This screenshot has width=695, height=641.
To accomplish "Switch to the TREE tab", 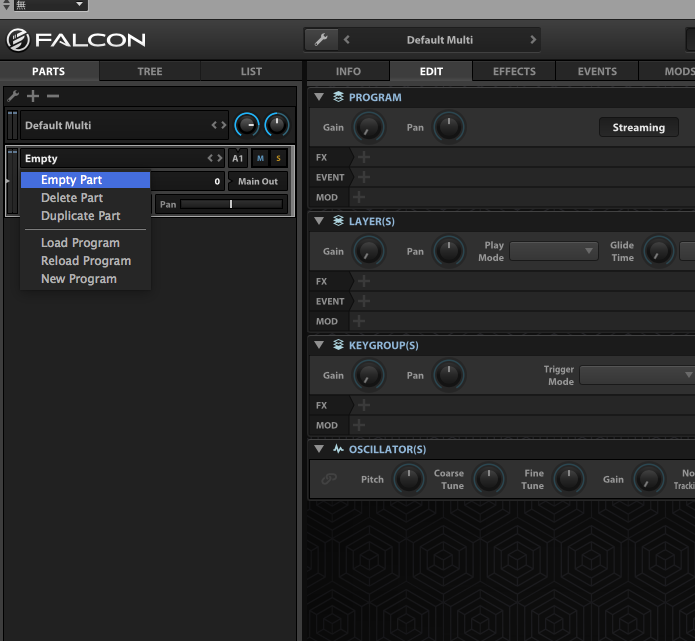I will (150, 71).
